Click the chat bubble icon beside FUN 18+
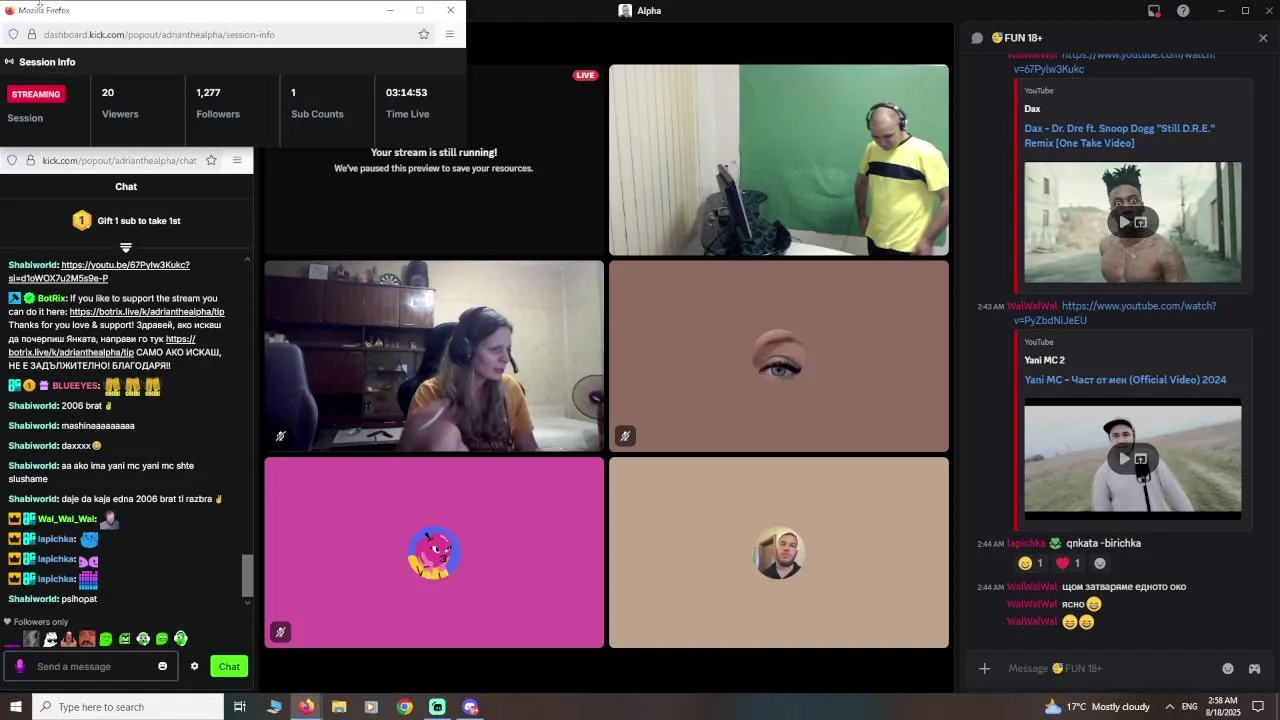1280x720 pixels. 977,38
